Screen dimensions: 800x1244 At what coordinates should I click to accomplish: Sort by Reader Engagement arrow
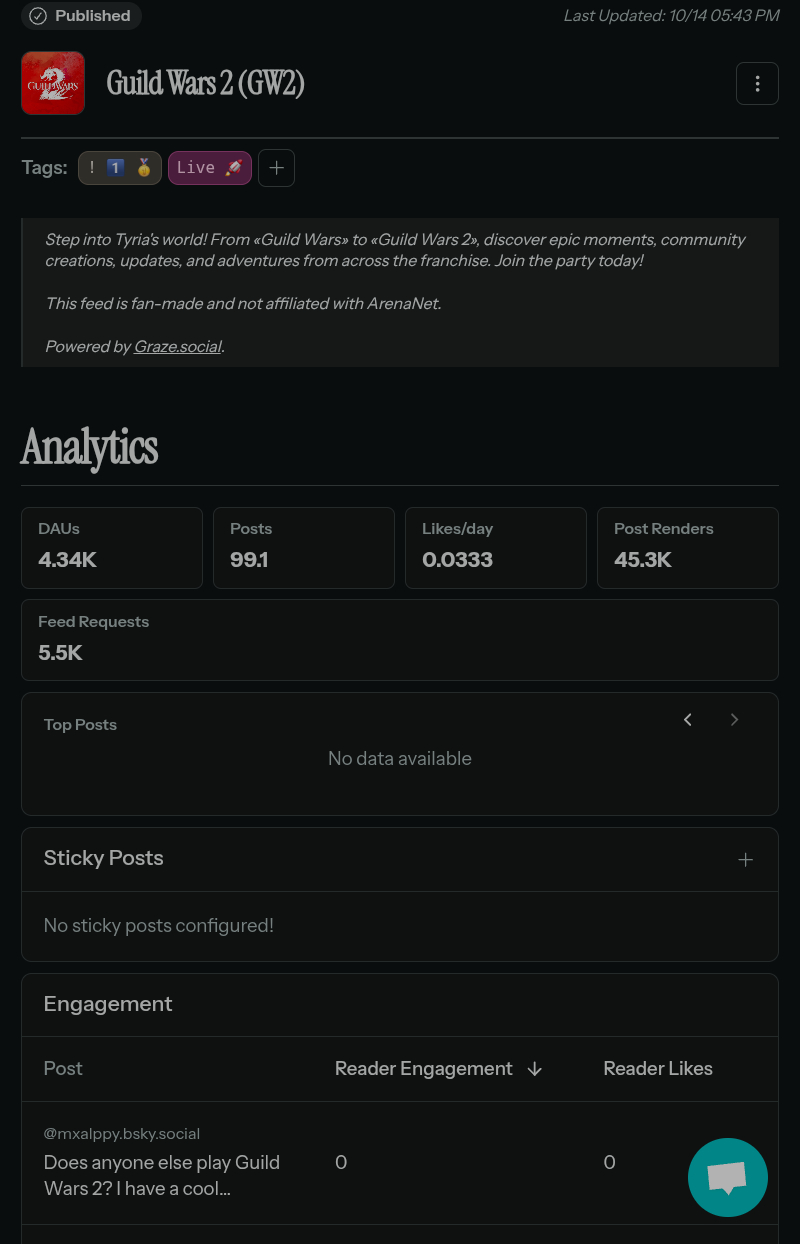[x=535, y=1069]
